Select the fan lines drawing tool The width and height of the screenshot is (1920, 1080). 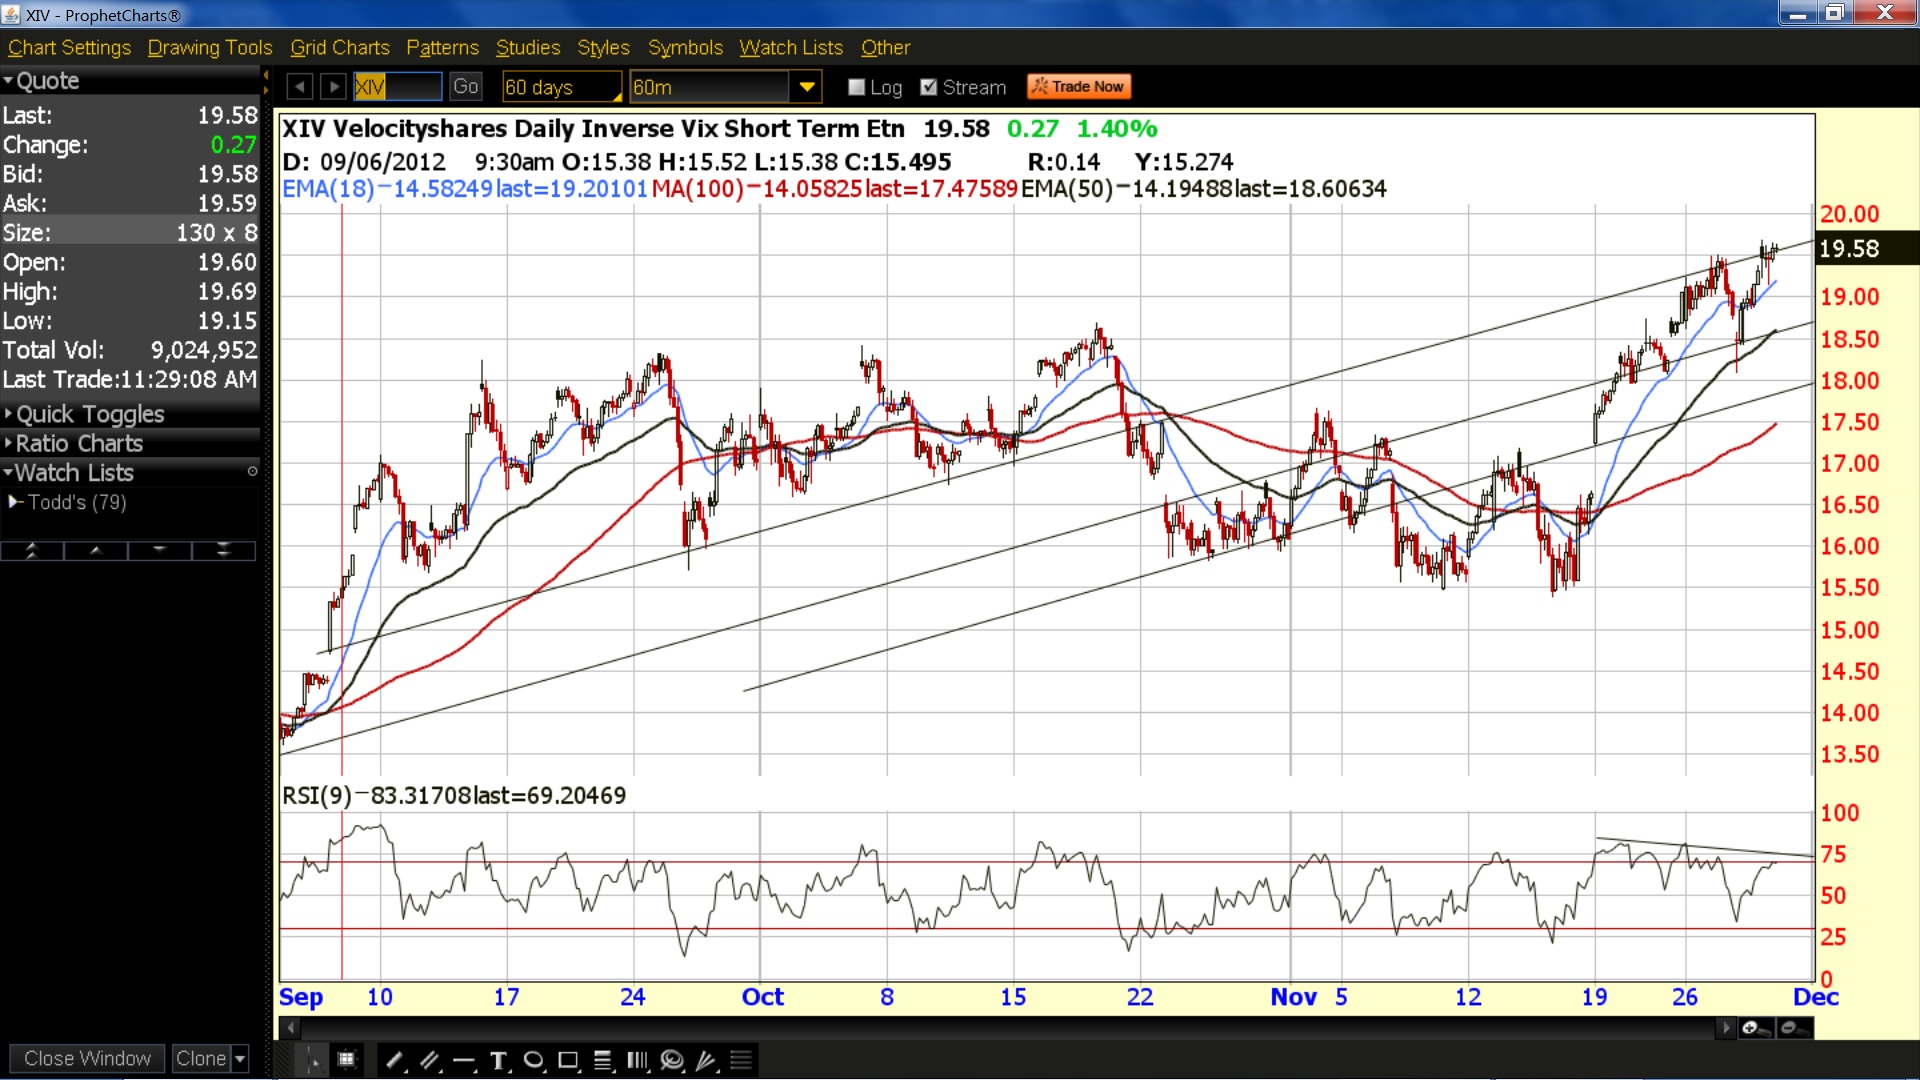707,1061
